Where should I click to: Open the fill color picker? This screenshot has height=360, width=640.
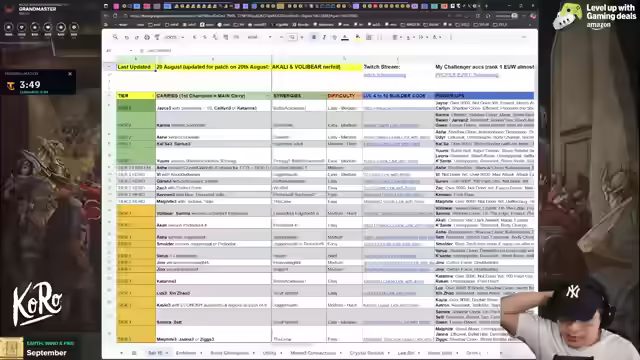tap(358, 37)
